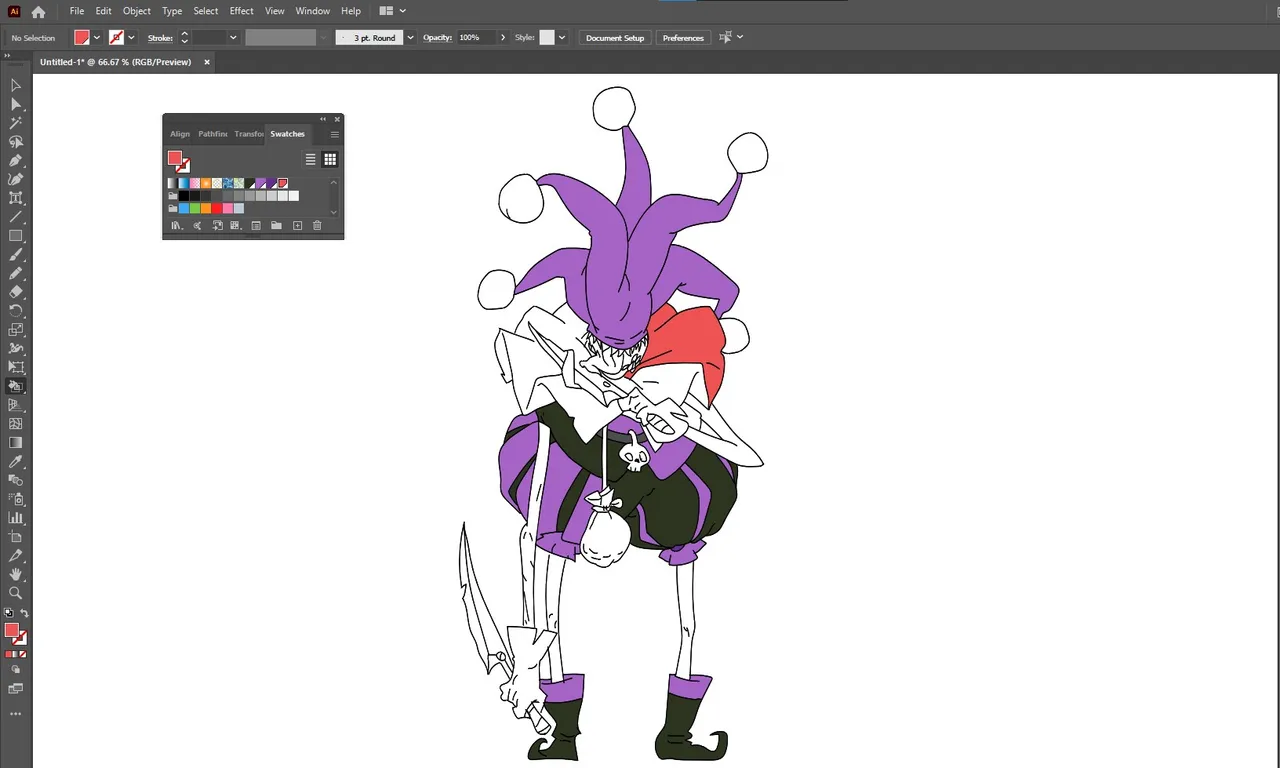Switch to the Pathfinder tab
Screen dimensions: 1280x768
click(212, 134)
